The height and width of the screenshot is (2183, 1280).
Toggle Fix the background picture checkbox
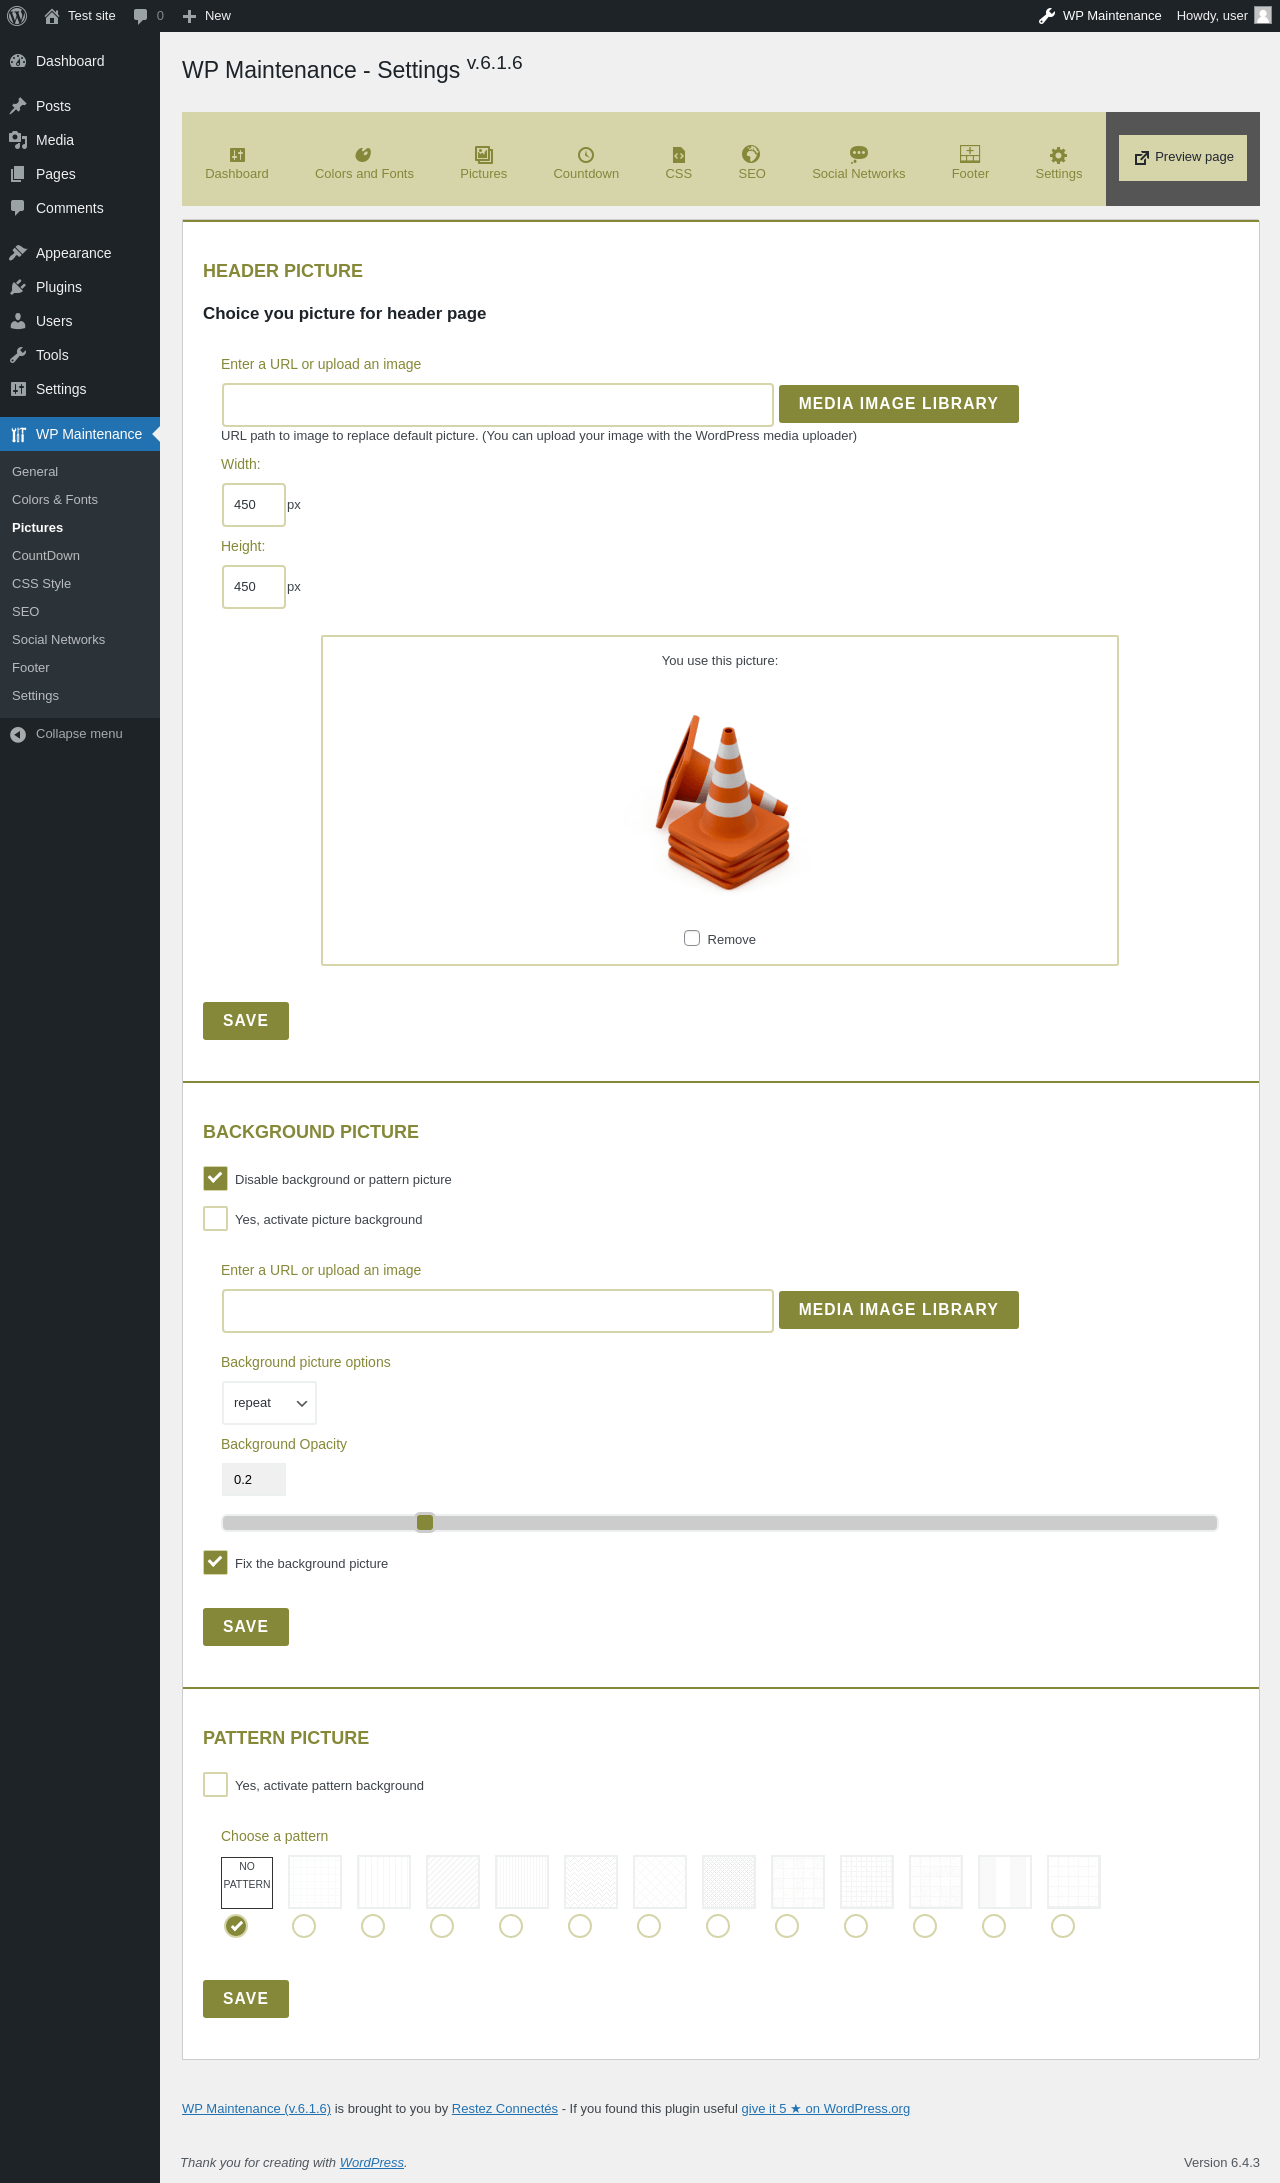click(x=215, y=1562)
